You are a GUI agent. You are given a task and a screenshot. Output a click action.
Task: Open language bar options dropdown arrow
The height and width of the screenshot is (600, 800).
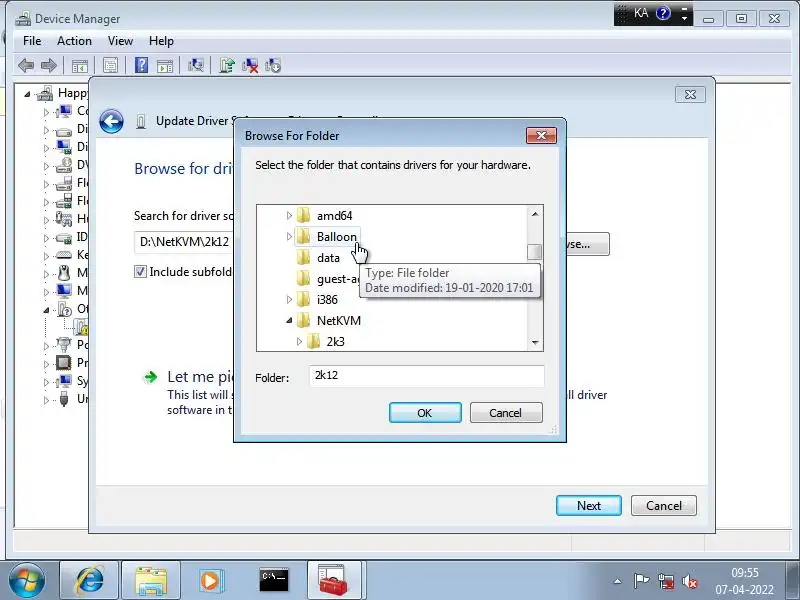pos(684,18)
